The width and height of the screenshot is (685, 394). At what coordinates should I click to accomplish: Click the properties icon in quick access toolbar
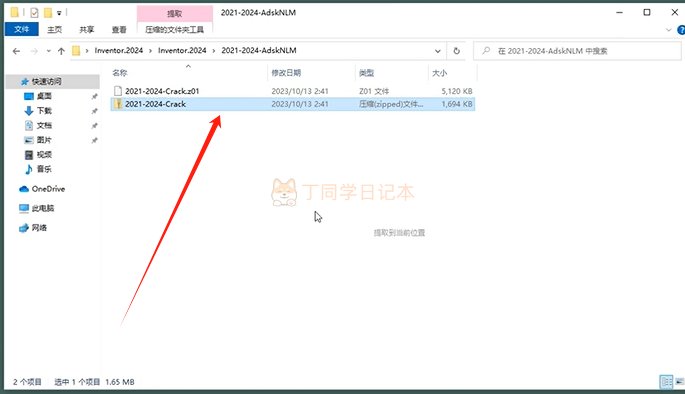tap(34, 13)
